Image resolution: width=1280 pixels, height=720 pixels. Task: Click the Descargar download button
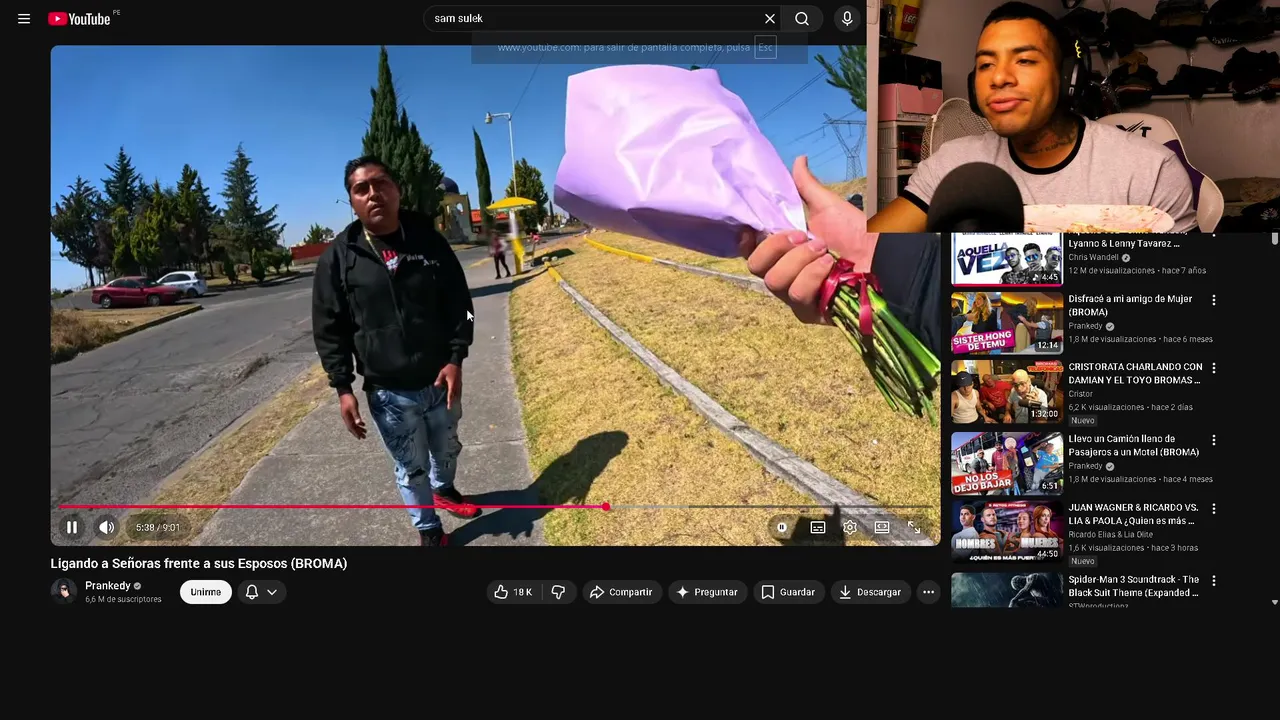pos(870,592)
